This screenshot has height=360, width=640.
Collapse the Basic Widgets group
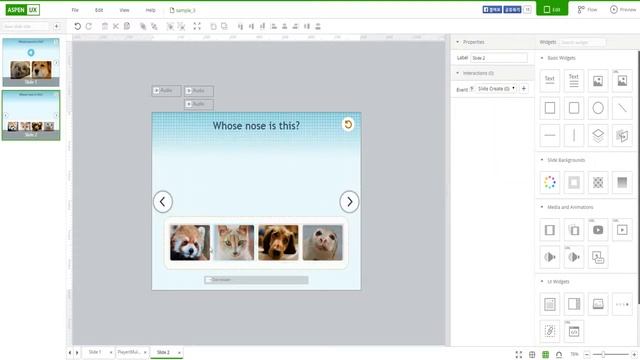click(542, 58)
